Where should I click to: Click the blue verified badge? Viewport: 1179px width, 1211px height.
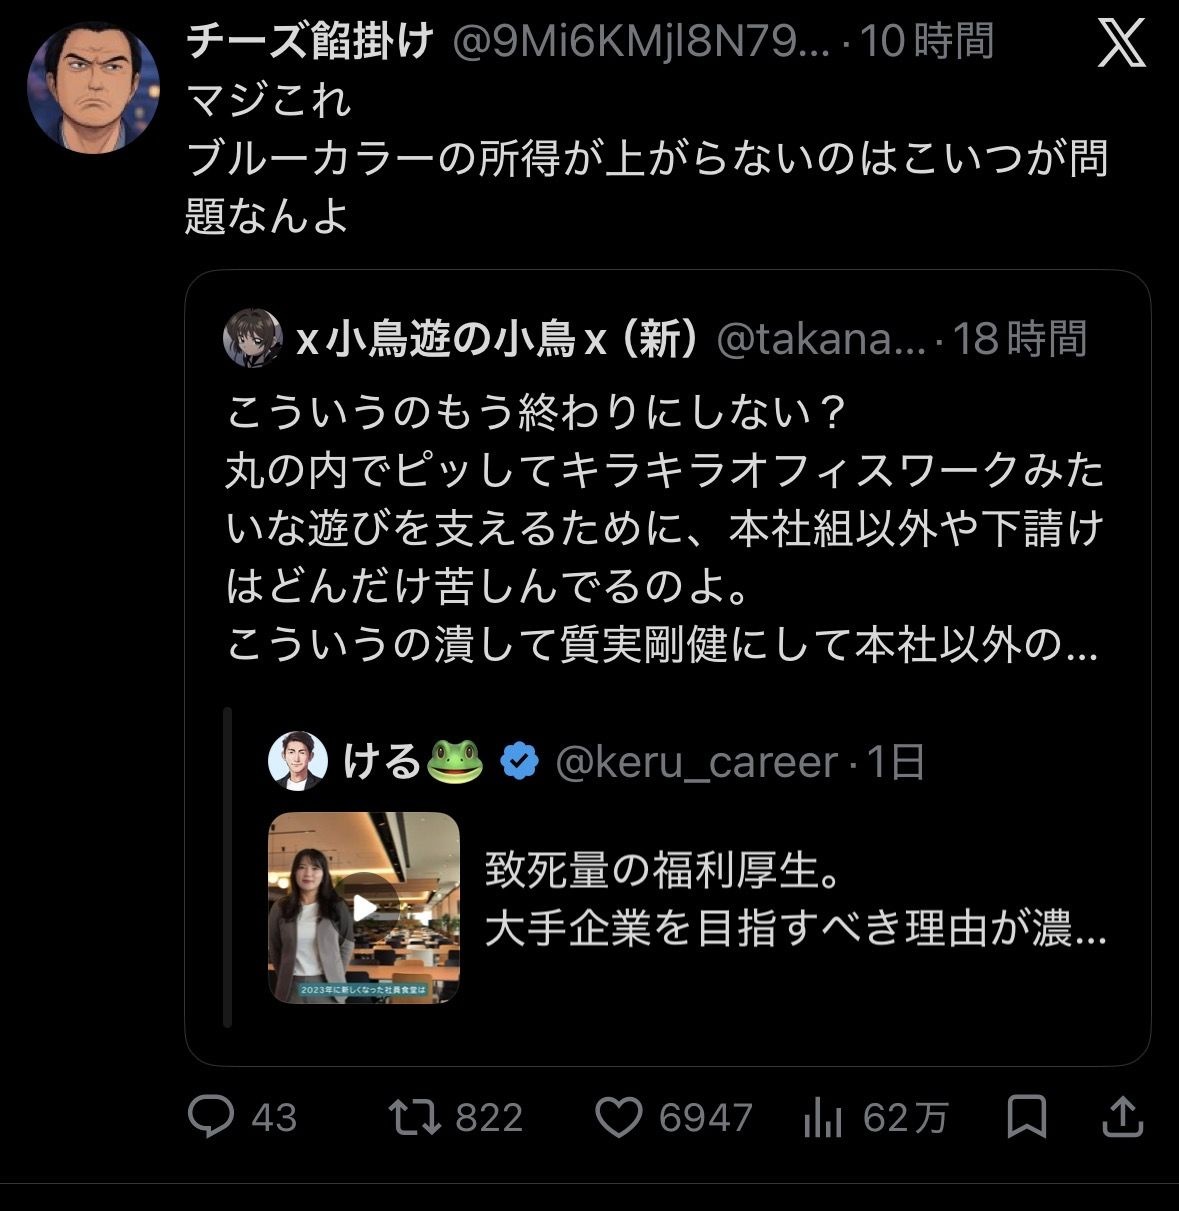[519, 762]
